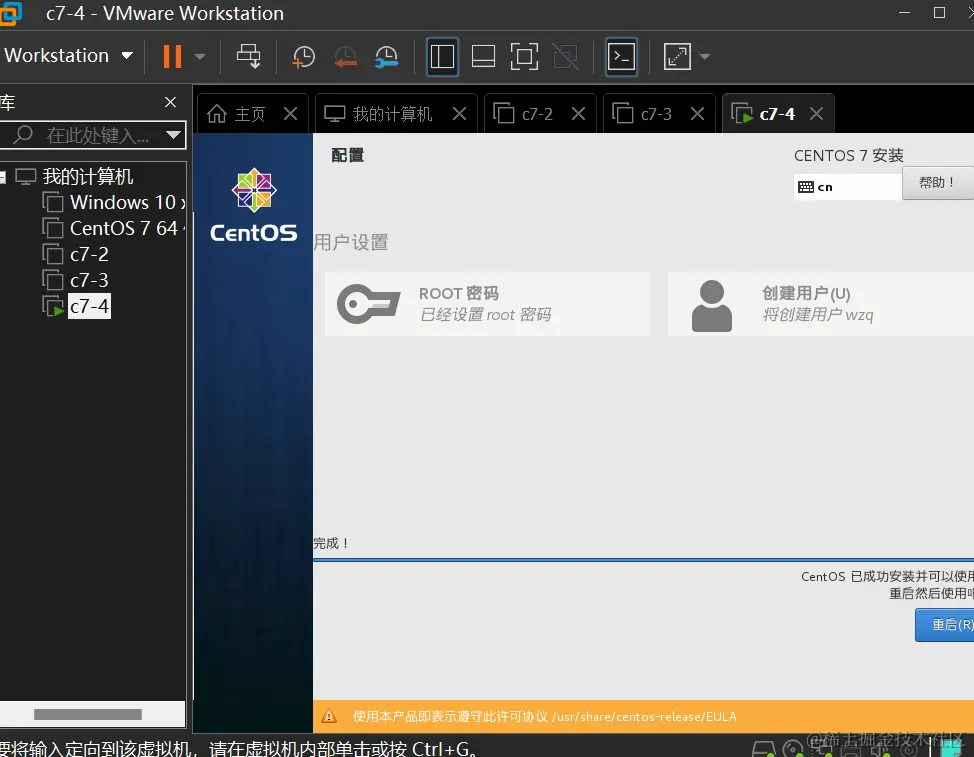974x757 pixels.
Task: Click Send Ctrl+Alt+Del toolbar icon
Action: point(249,57)
